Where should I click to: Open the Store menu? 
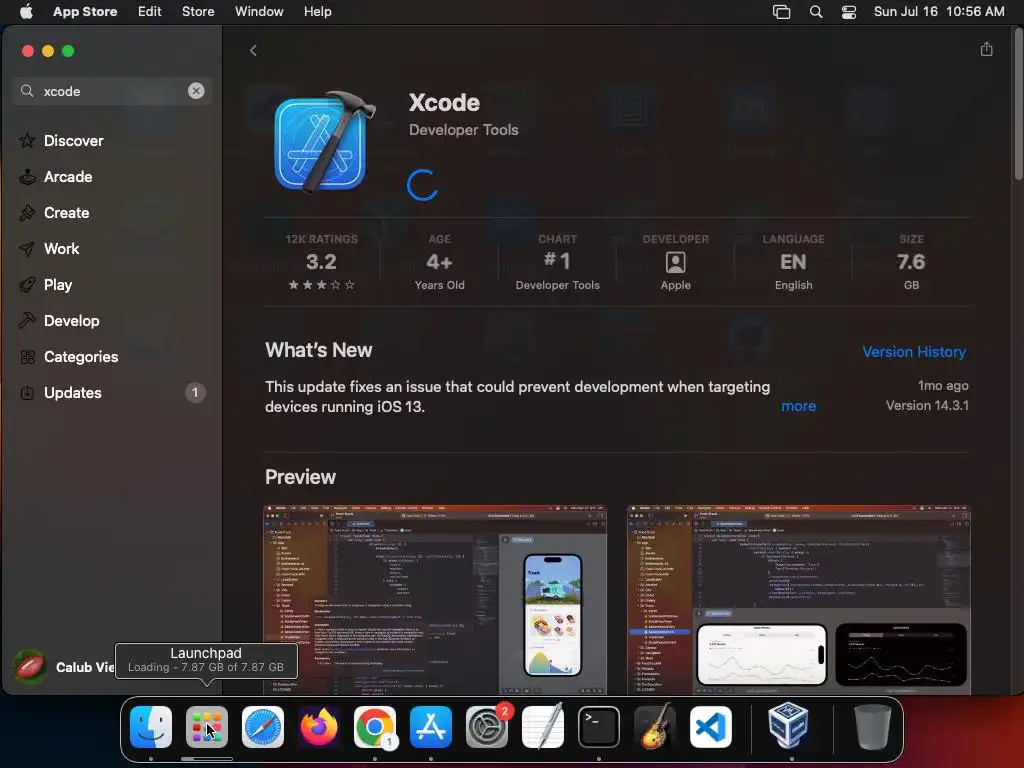coord(198,12)
